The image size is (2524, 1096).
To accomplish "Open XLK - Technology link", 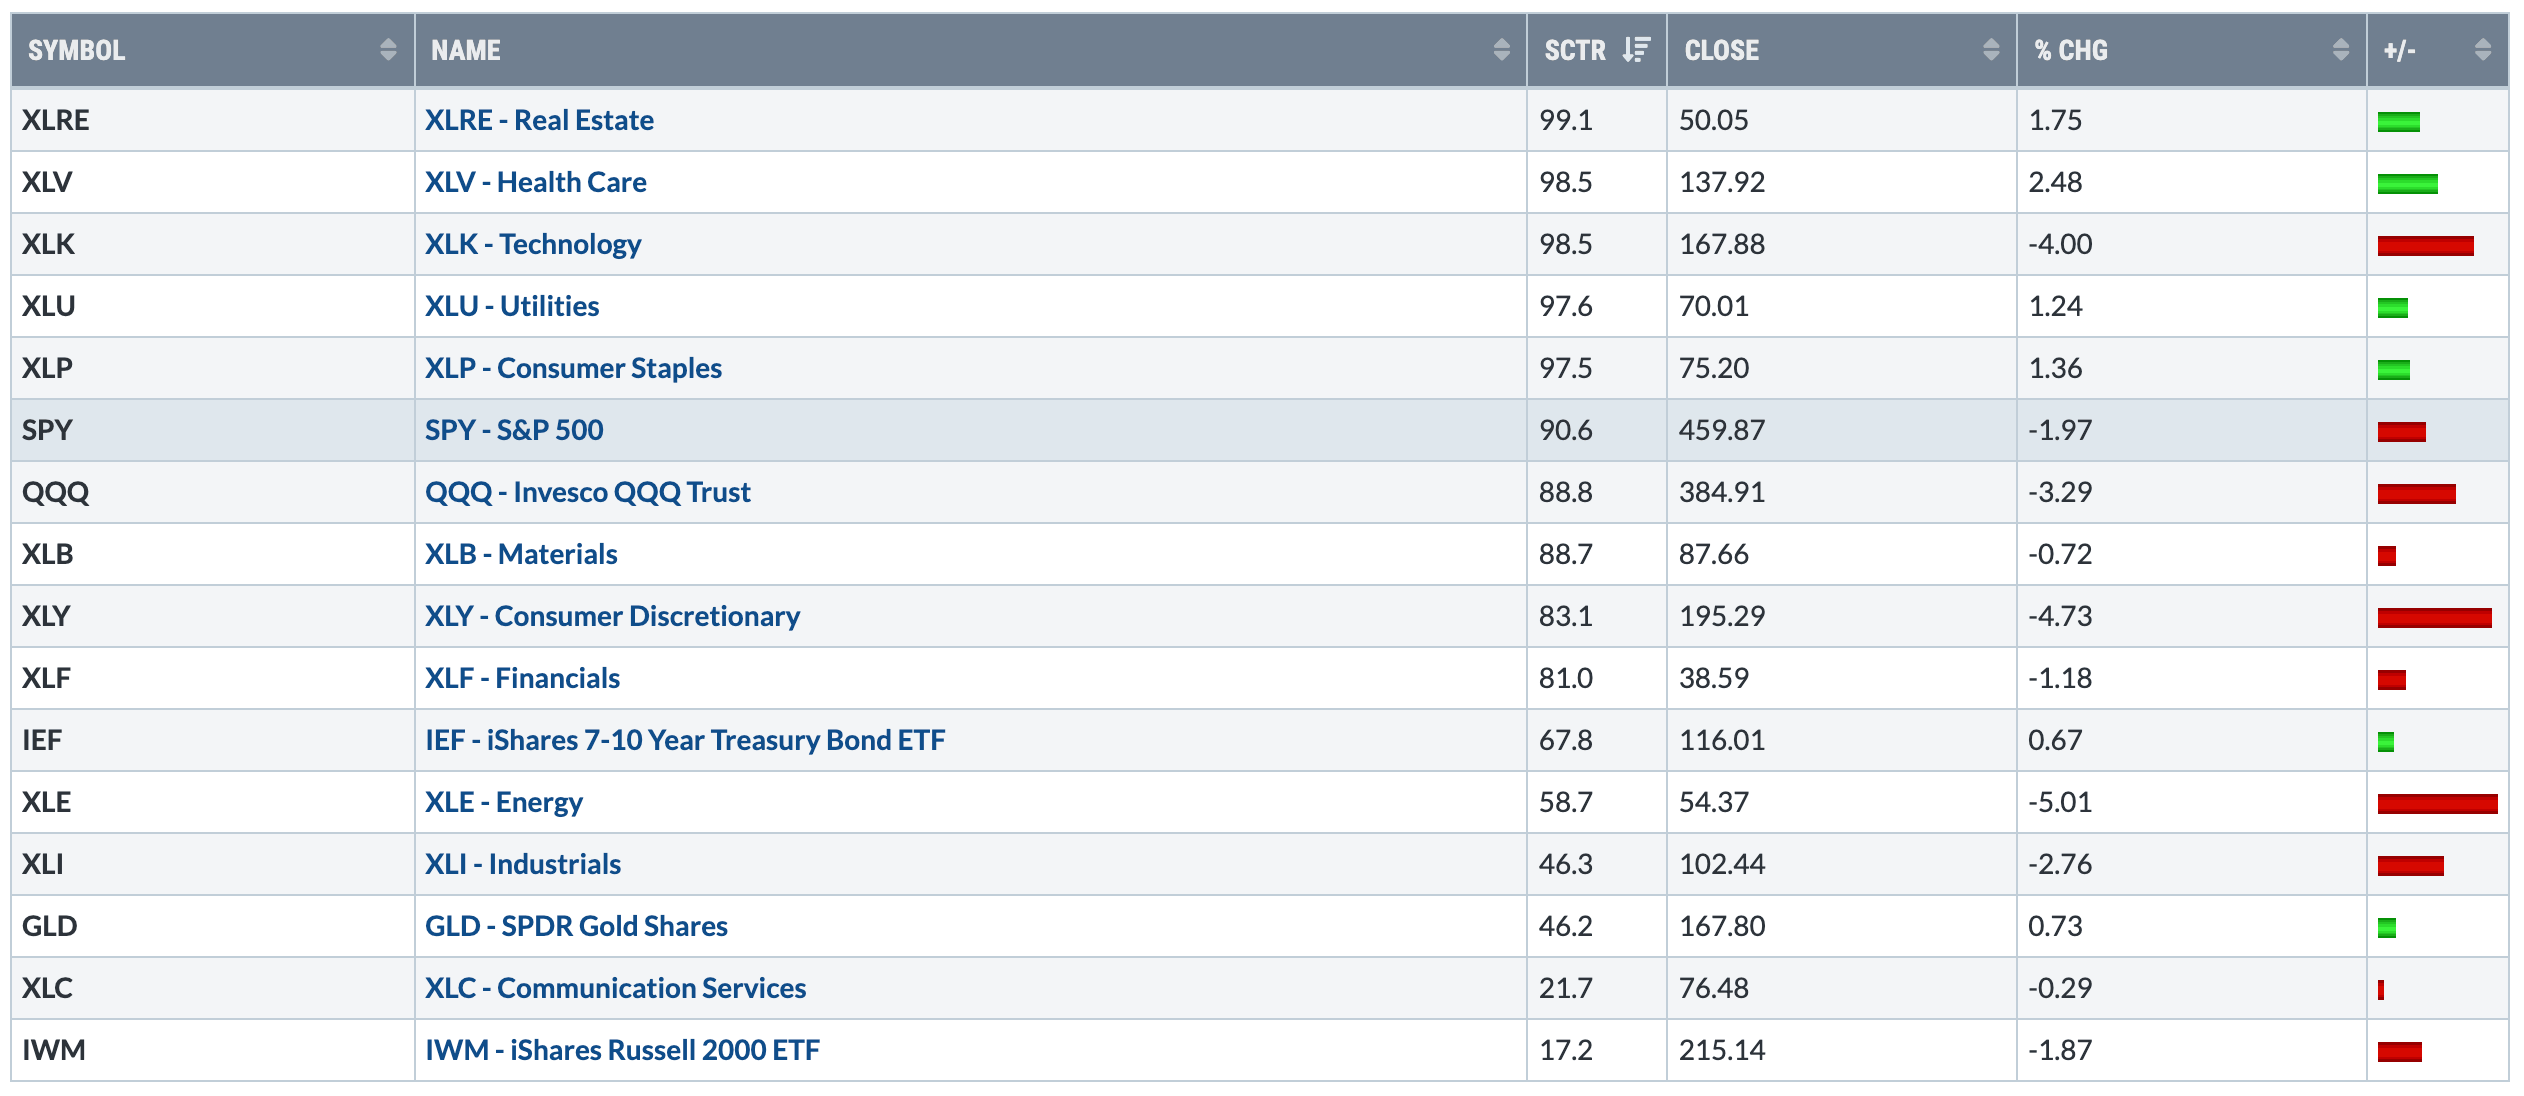I will pos(533,244).
